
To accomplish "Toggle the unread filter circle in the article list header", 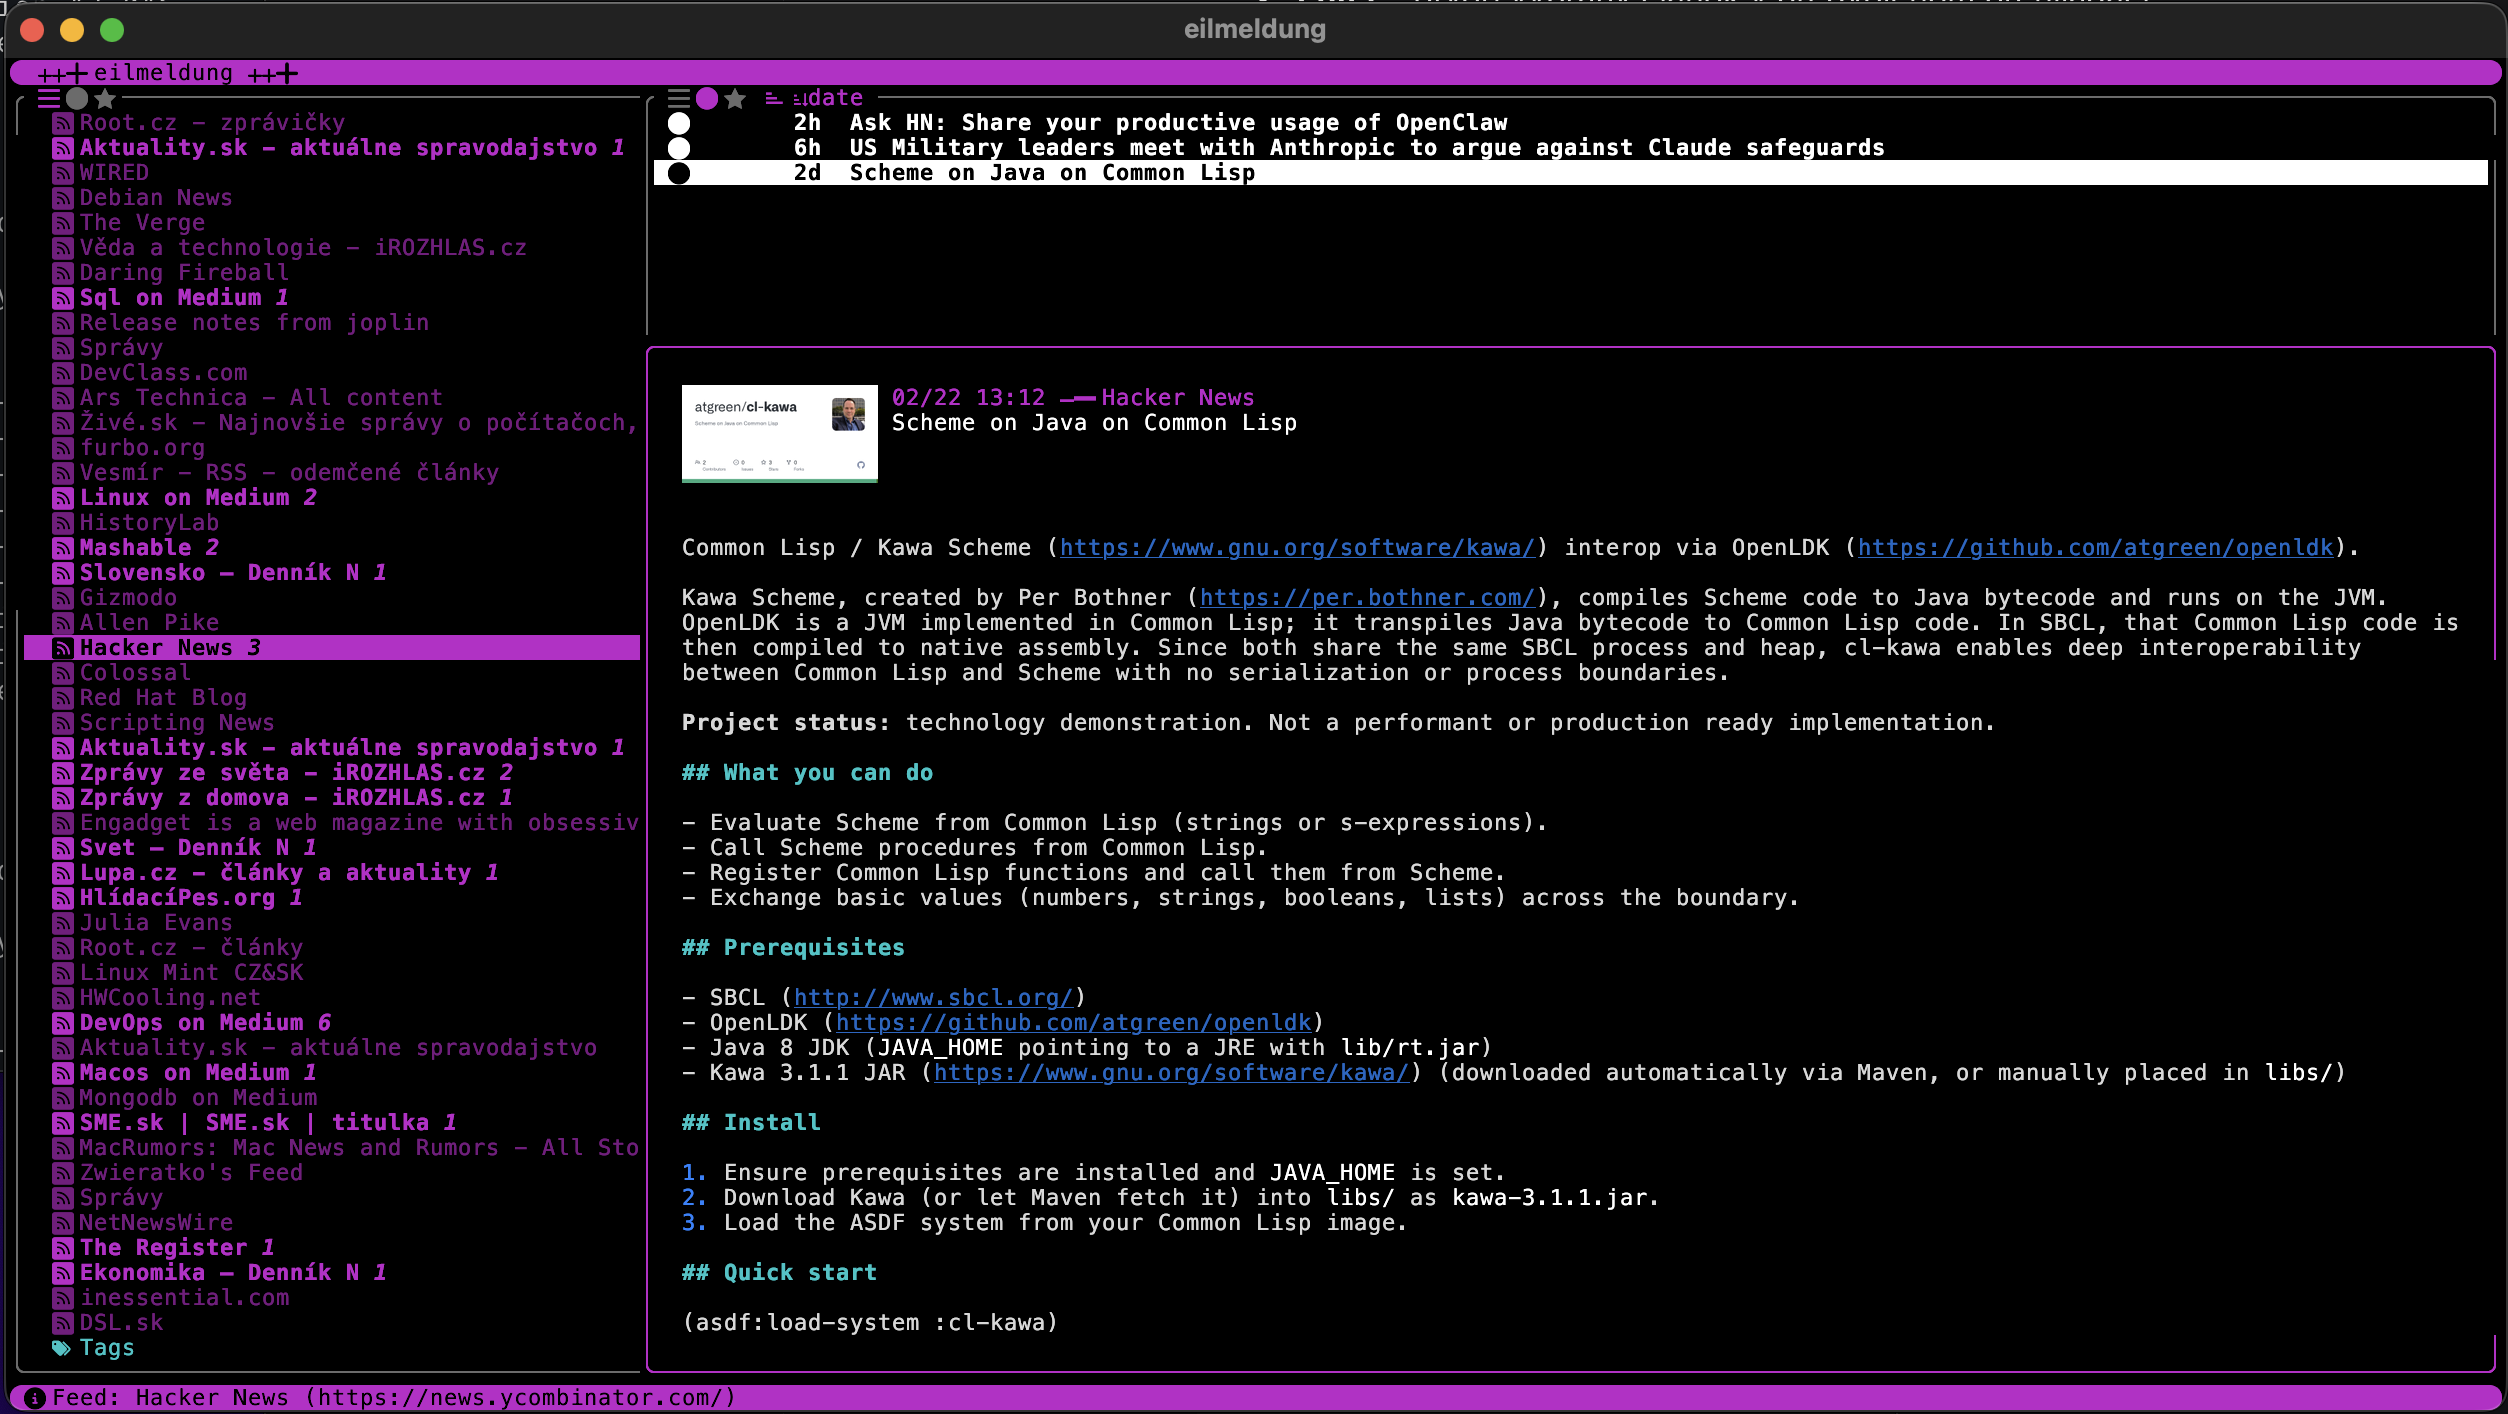I will (707, 98).
